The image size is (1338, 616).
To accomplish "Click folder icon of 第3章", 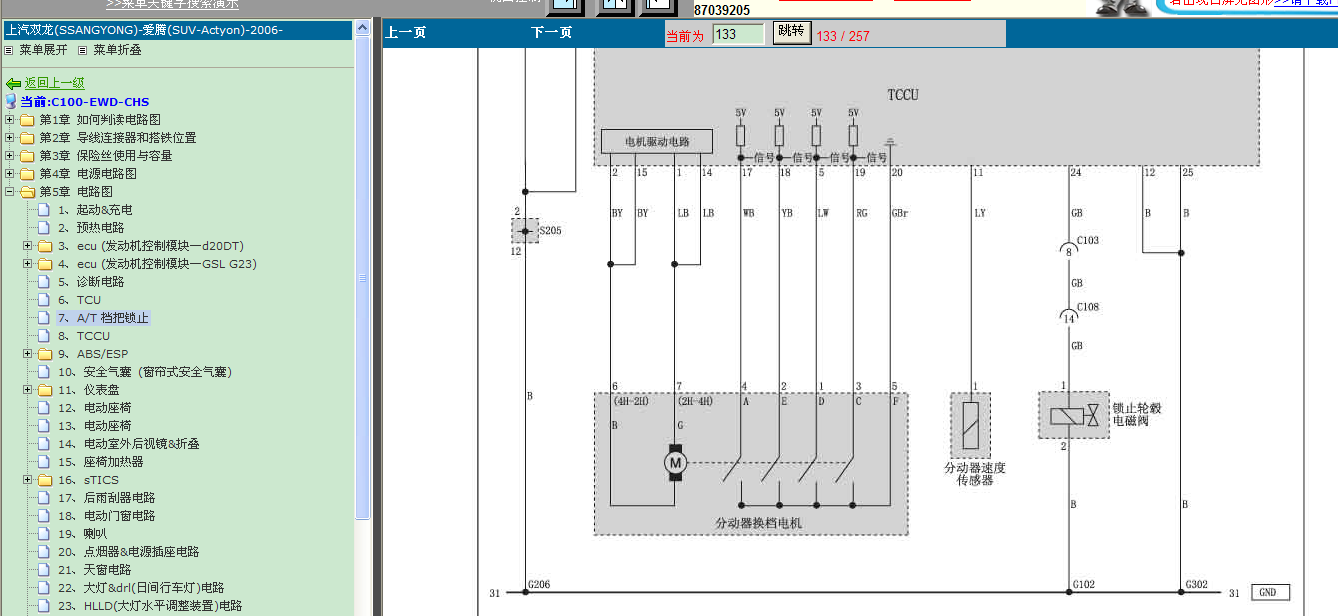I will [27, 156].
